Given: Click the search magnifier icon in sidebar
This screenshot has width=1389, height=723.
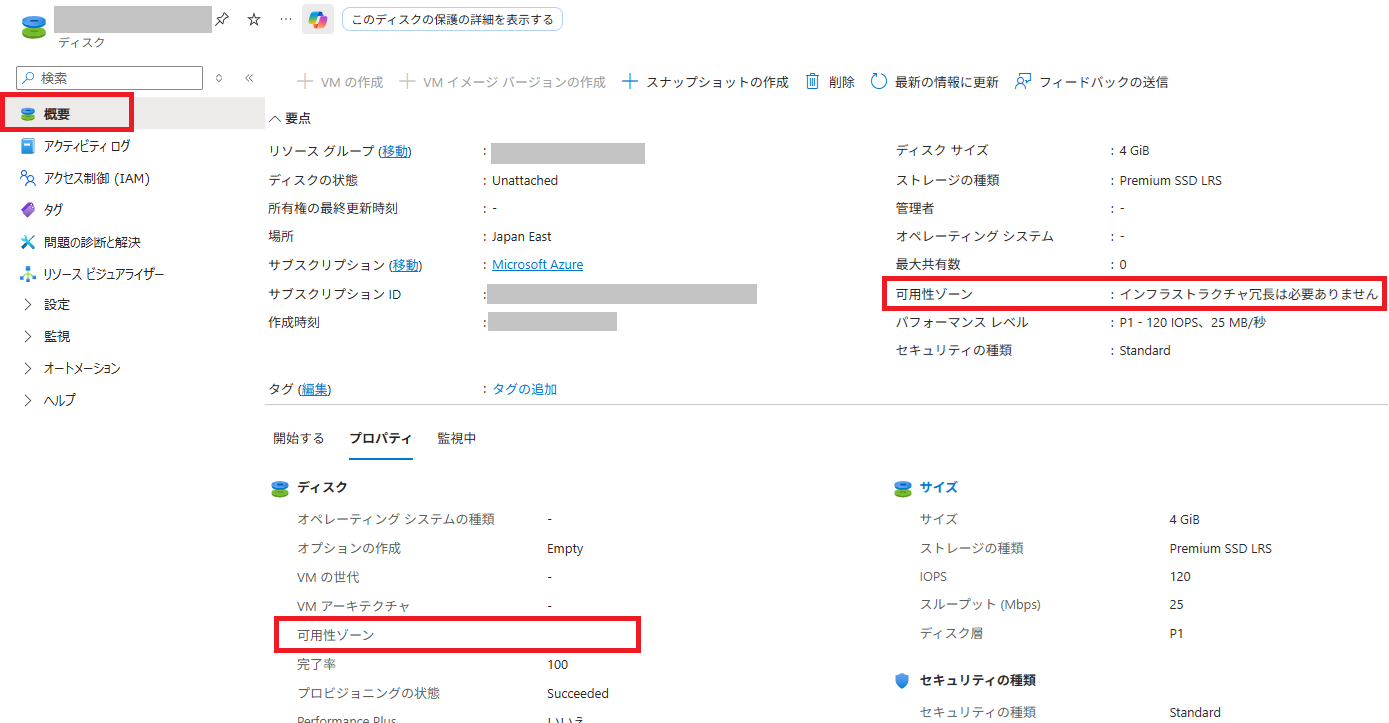Looking at the screenshot, I should (x=29, y=78).
